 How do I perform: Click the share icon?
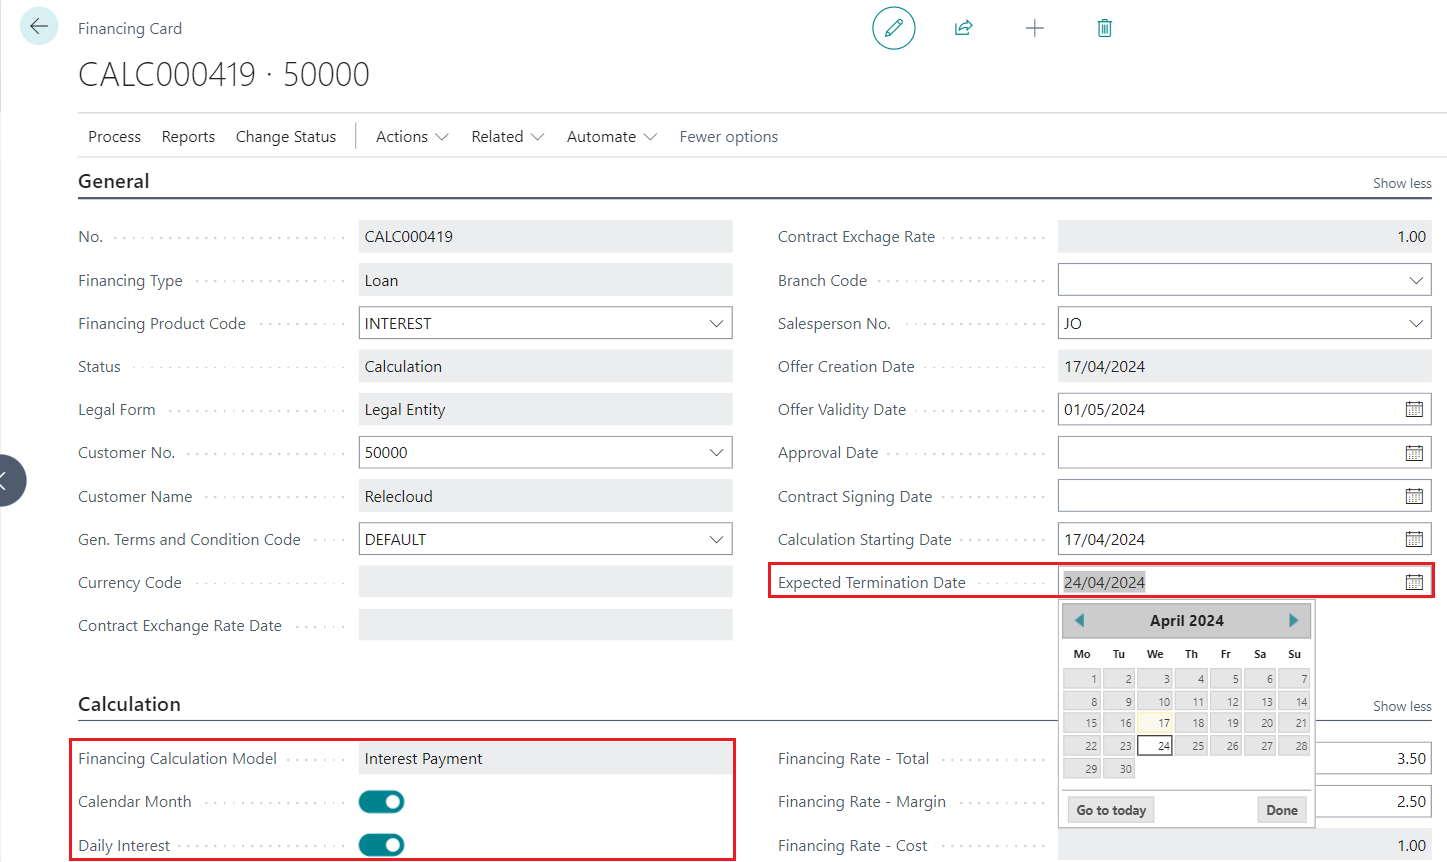point(964,28)
